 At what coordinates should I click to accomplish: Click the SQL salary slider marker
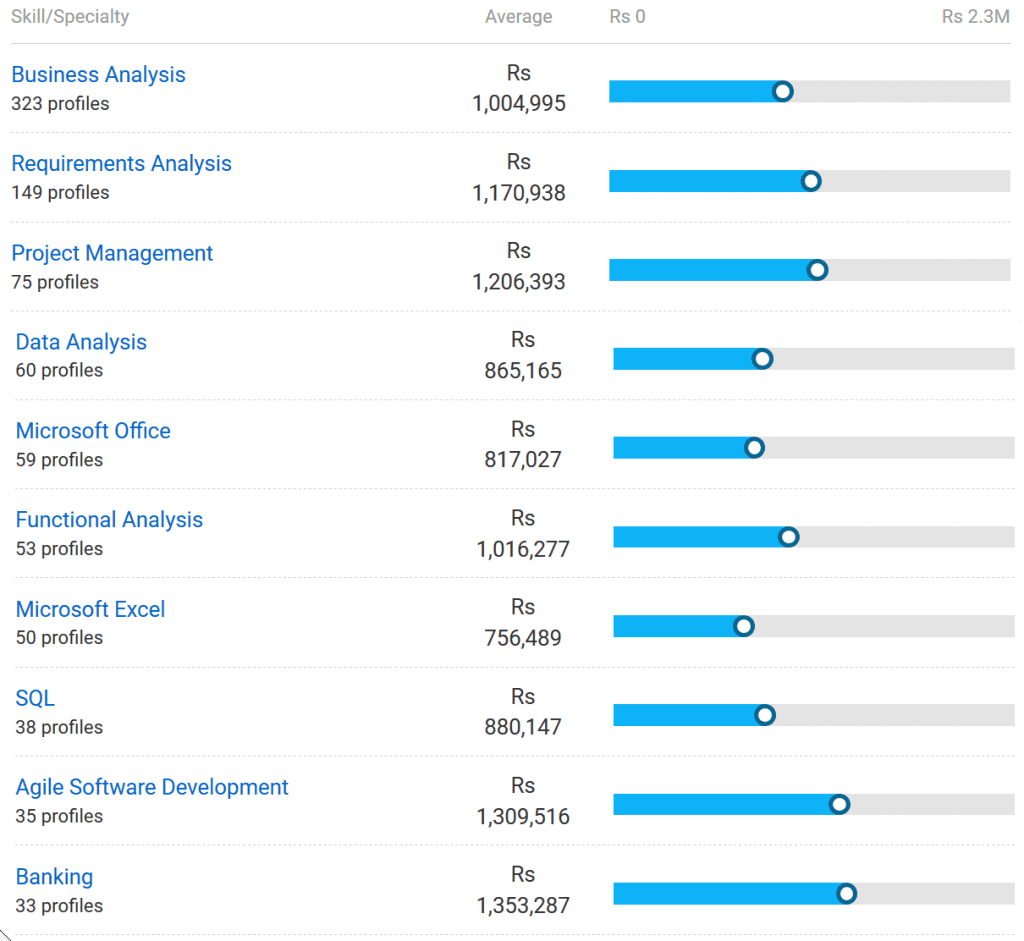[x=765, y=715]
